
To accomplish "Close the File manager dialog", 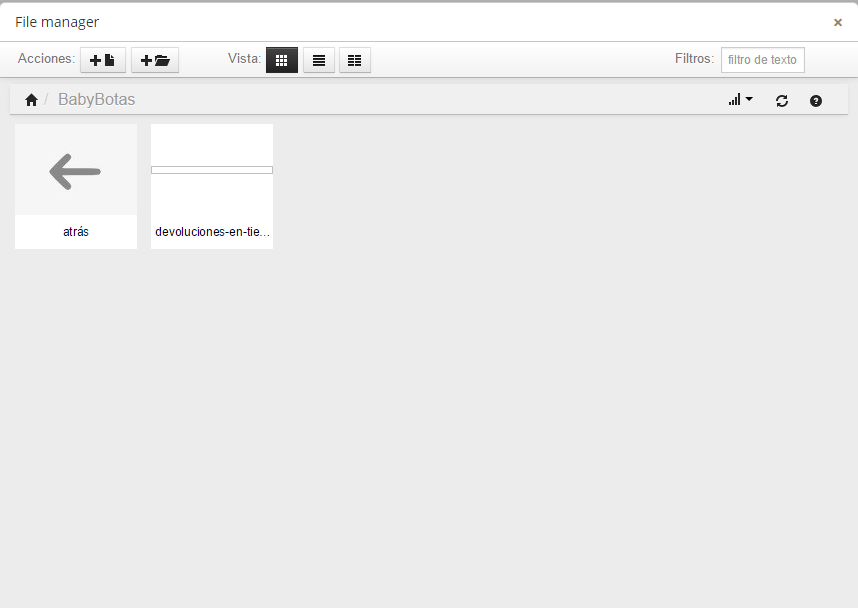I will coord(838,22).
